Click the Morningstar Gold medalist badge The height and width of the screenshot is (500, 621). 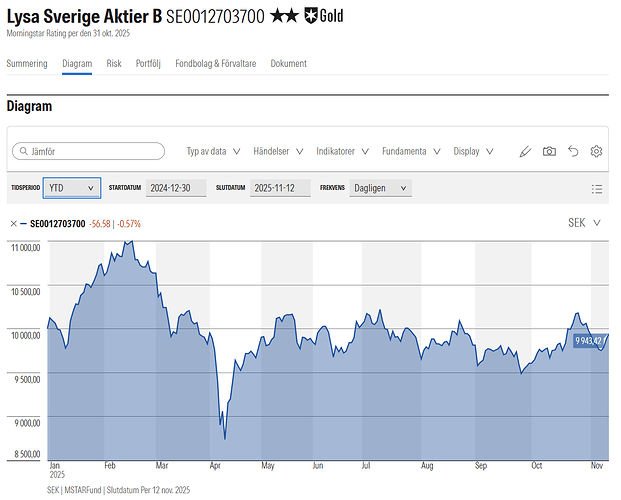click(325, 17)
